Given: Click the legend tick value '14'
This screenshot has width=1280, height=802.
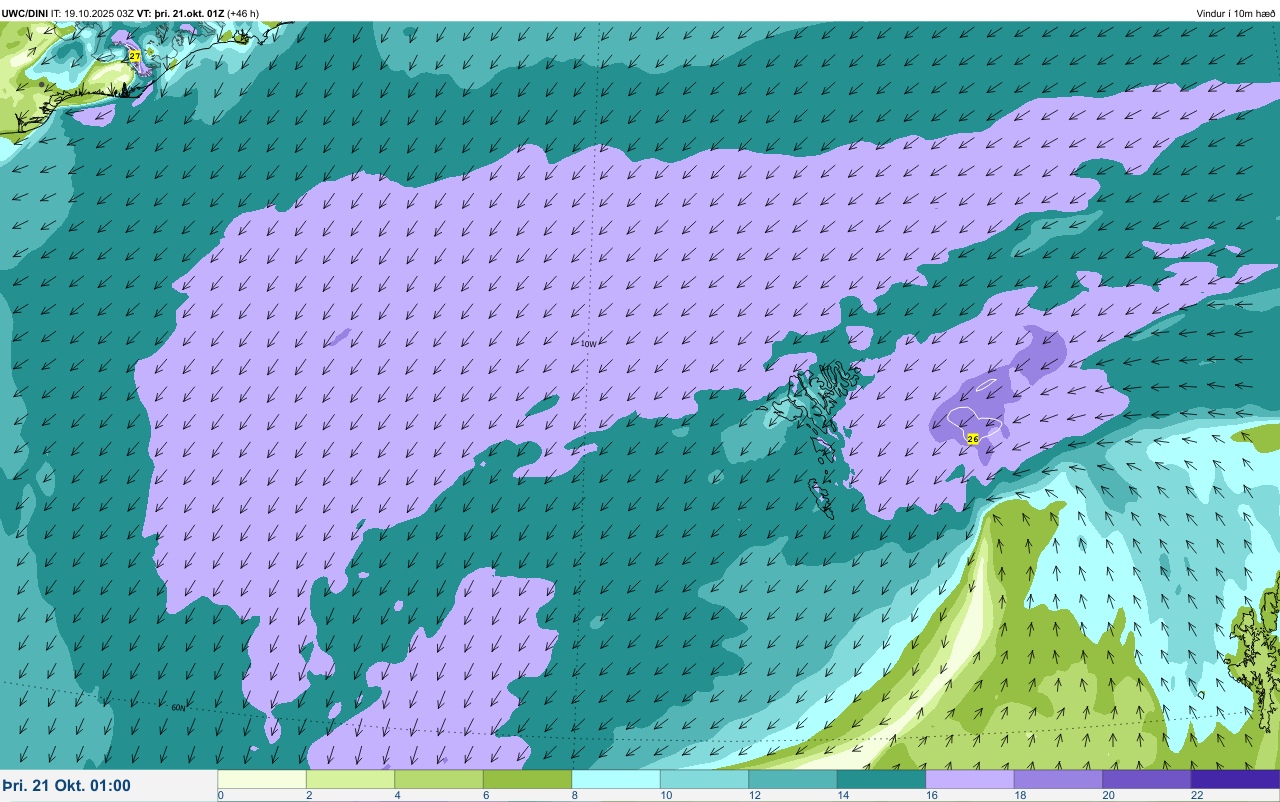Looking at the screenshot, I should coord(842,795).
